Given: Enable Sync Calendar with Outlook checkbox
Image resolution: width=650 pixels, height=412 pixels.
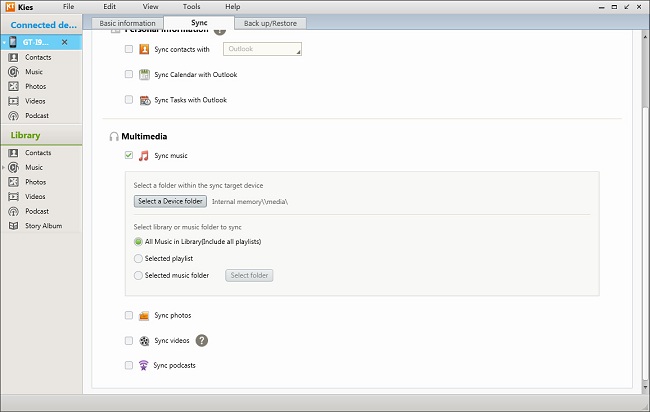Looking at the screenshot, I should [x=129, y=74].
